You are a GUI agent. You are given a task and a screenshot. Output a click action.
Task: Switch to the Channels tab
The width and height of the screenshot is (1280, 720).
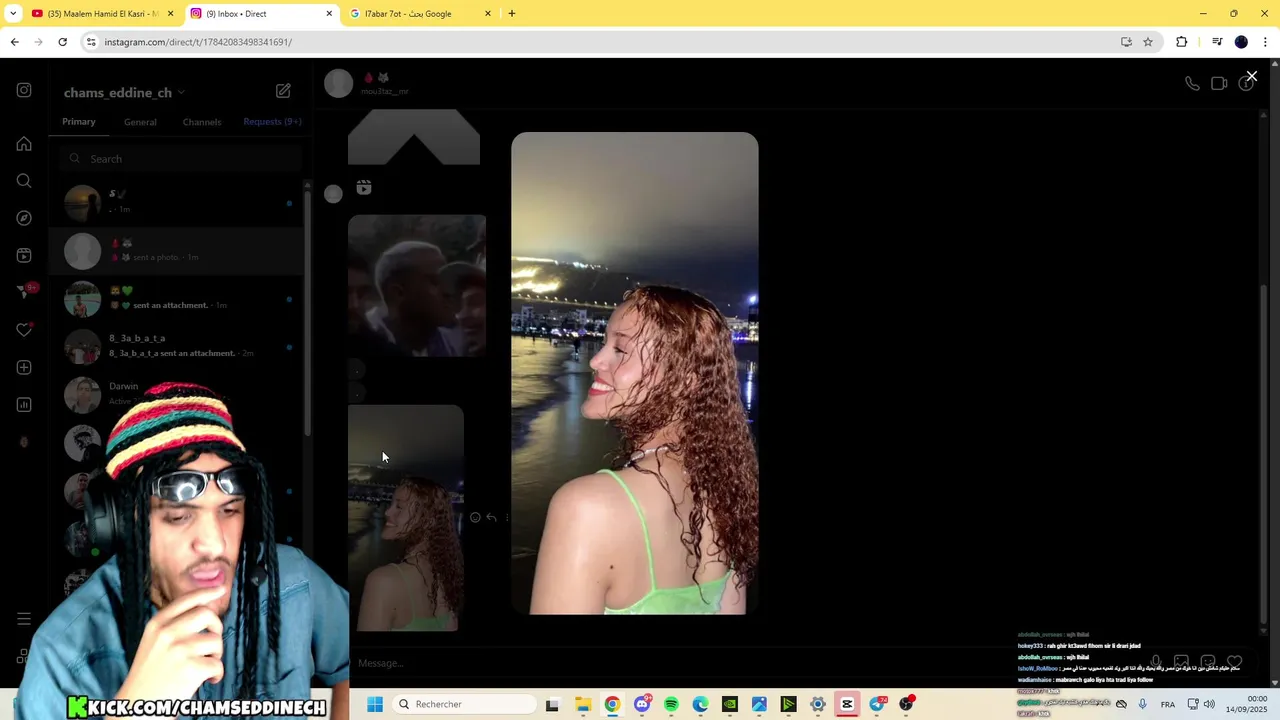click(x=202, y=122)
